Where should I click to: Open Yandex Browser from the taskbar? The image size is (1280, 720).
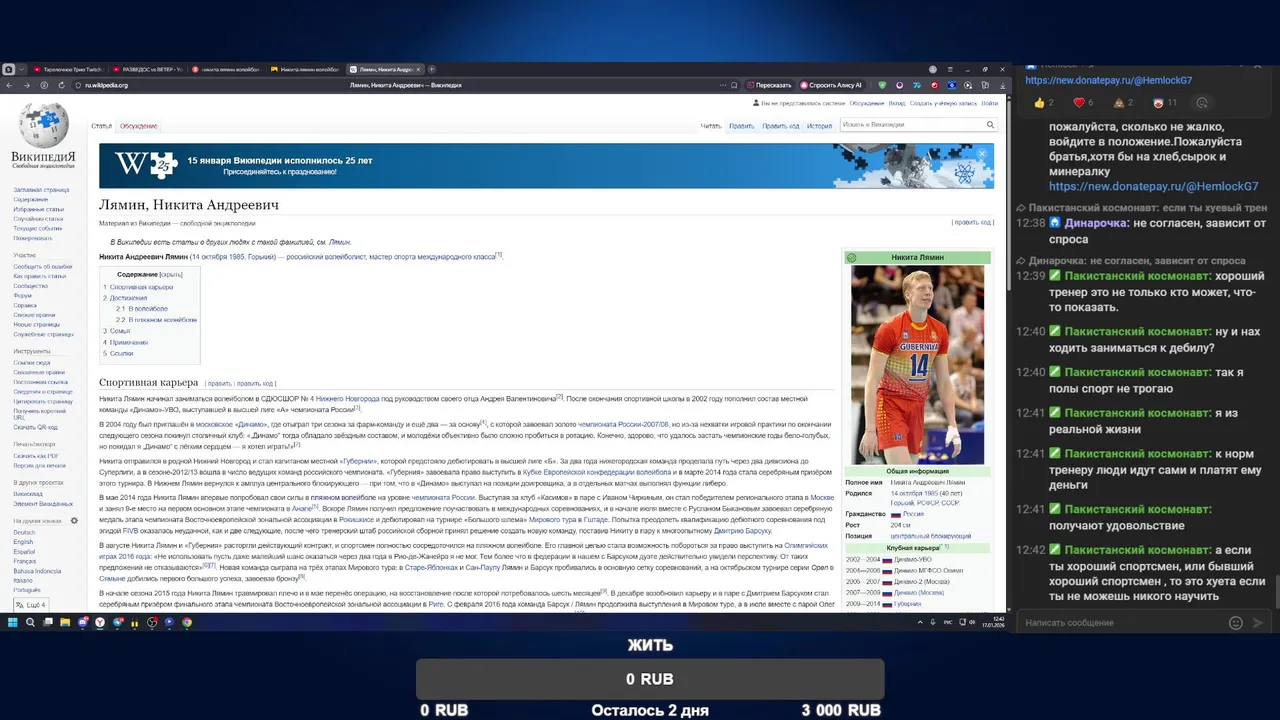click(x=100, y=622)
